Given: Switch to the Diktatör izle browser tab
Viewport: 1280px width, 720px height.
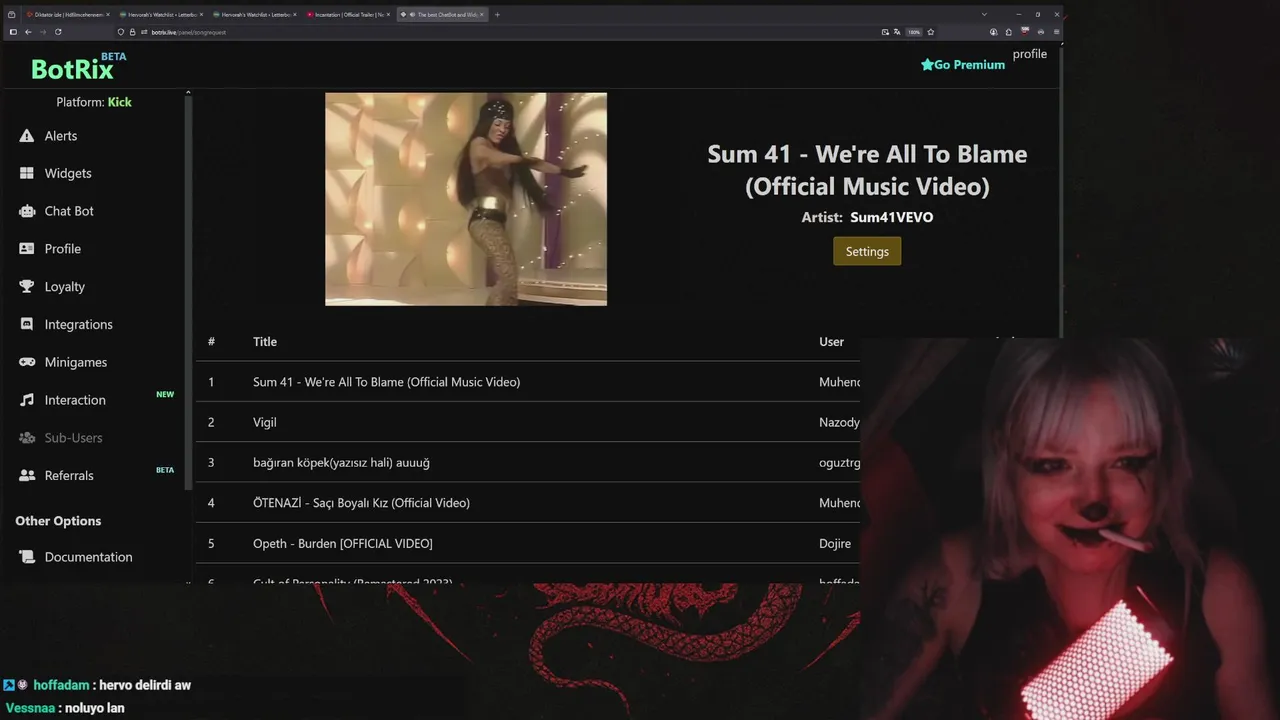Looking at the screenshot, I should point(68,15).
